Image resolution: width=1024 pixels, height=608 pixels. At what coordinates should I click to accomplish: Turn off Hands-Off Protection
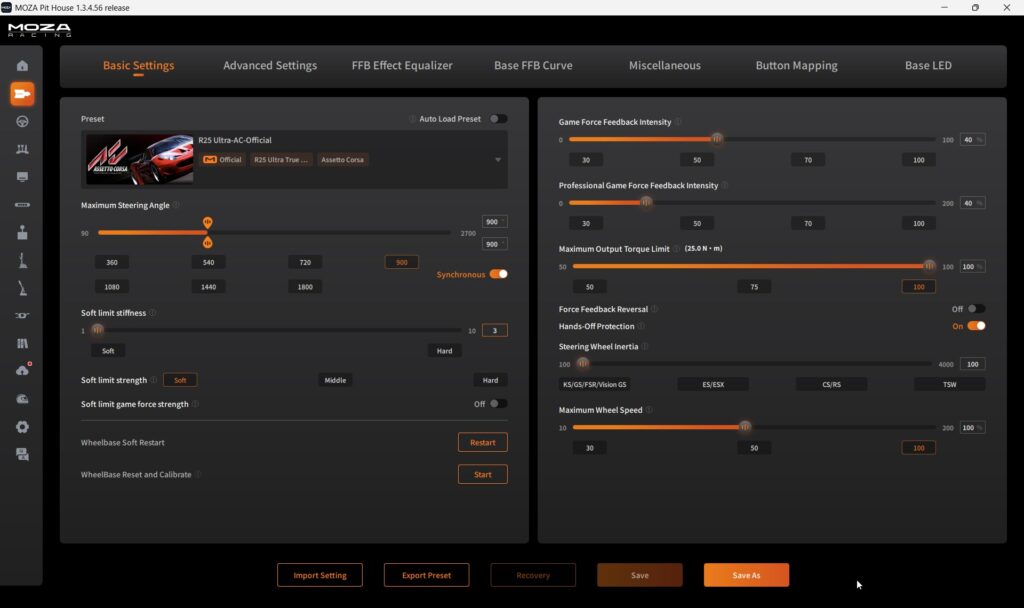(x=976, y=326)
